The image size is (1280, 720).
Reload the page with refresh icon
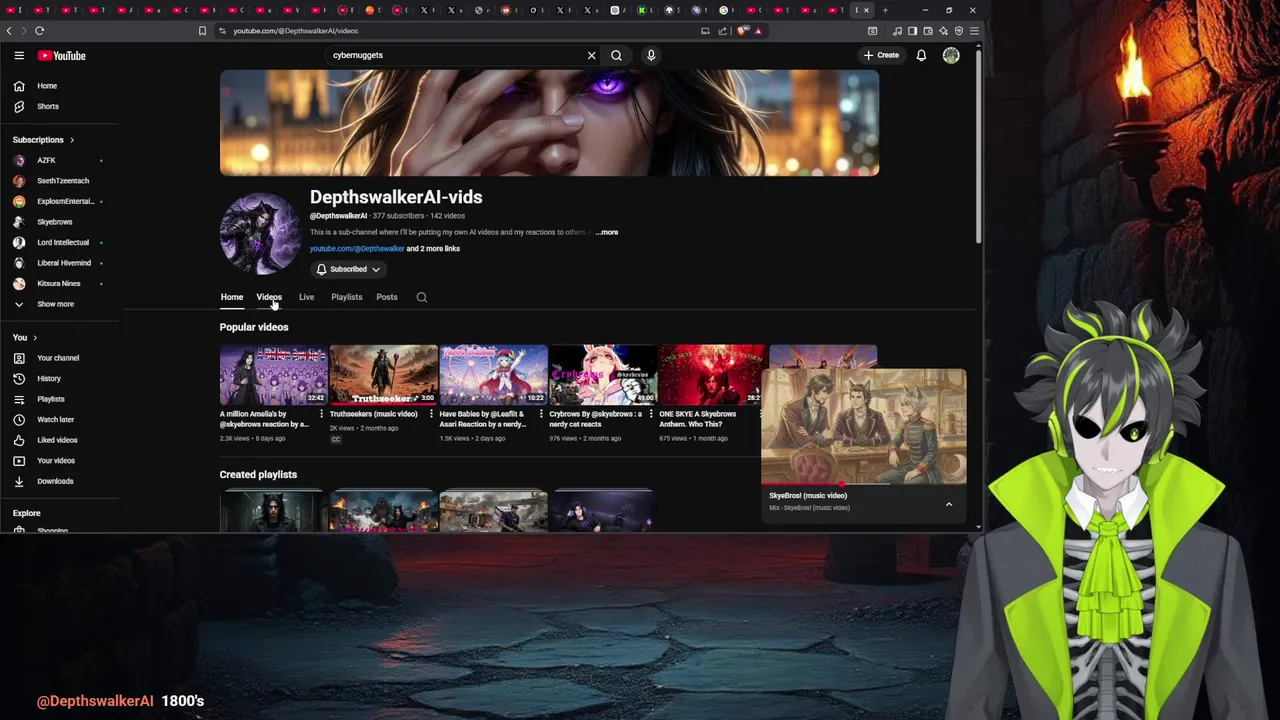click(x=39, y=31)
